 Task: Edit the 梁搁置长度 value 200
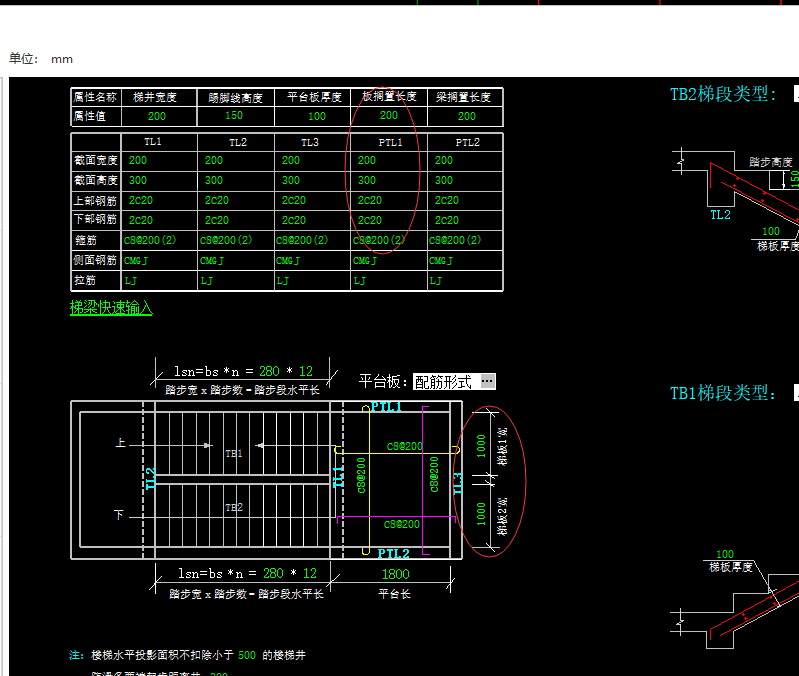(466, 116)
